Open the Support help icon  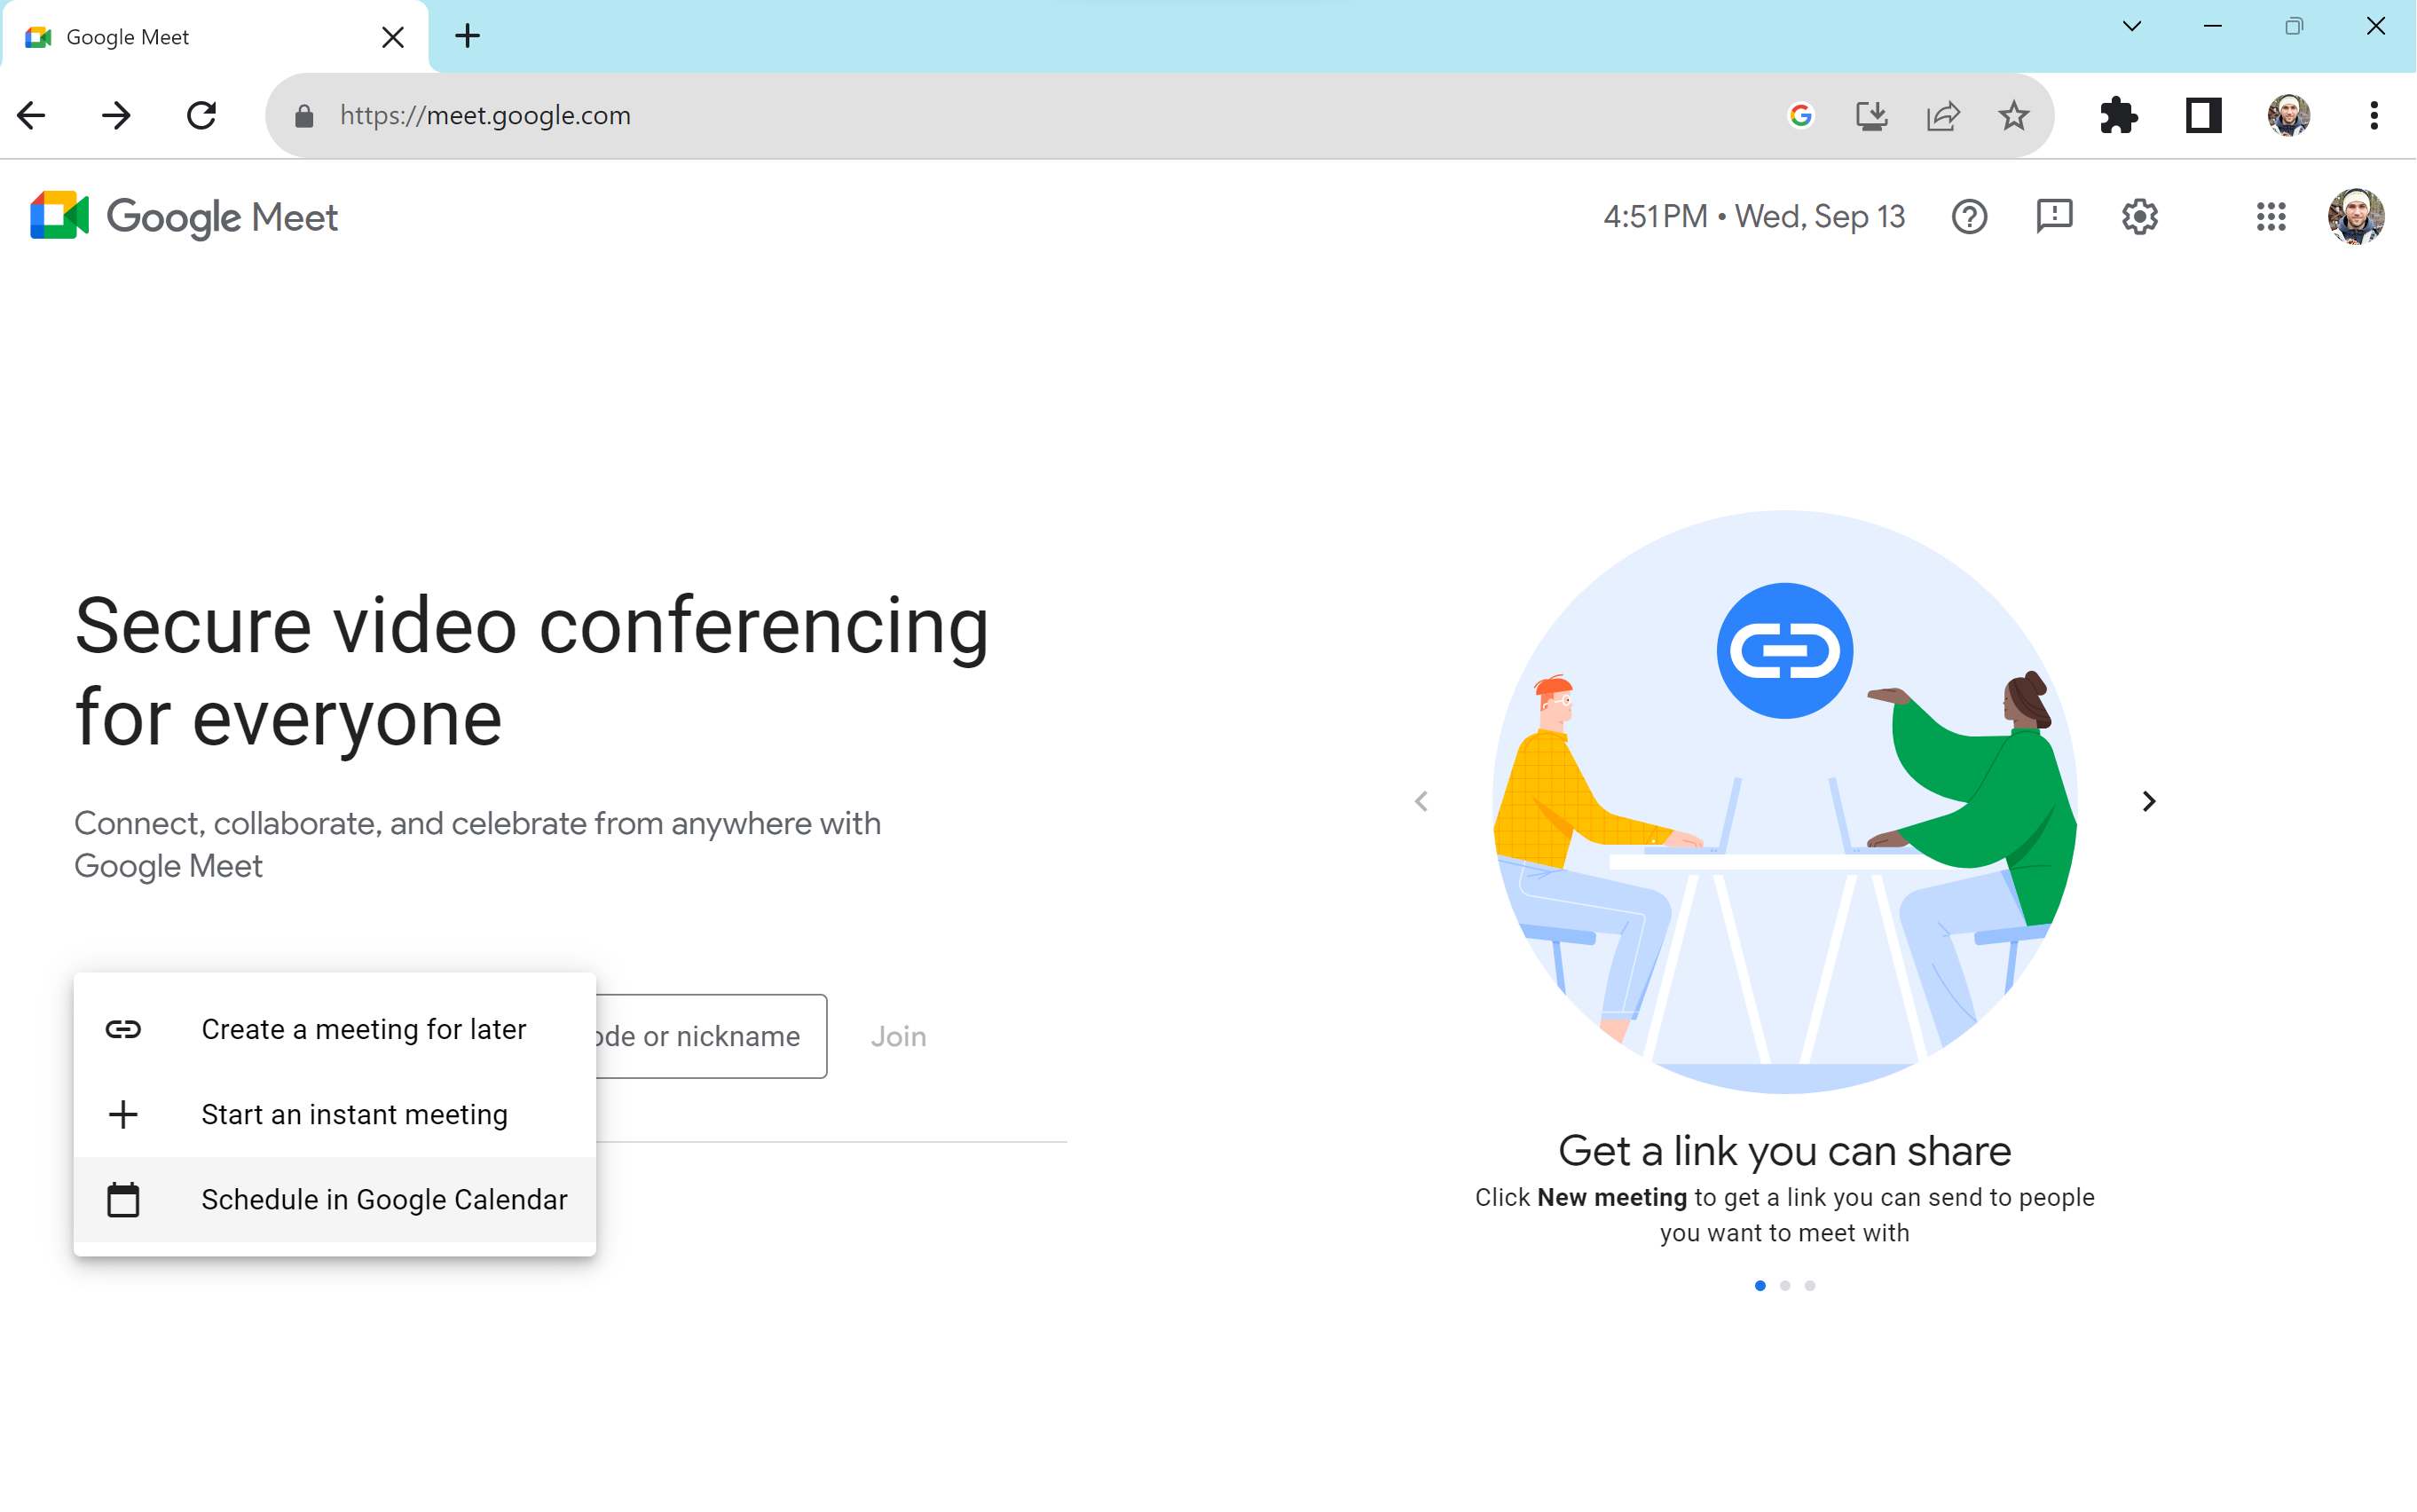(x=1970, y=216)
